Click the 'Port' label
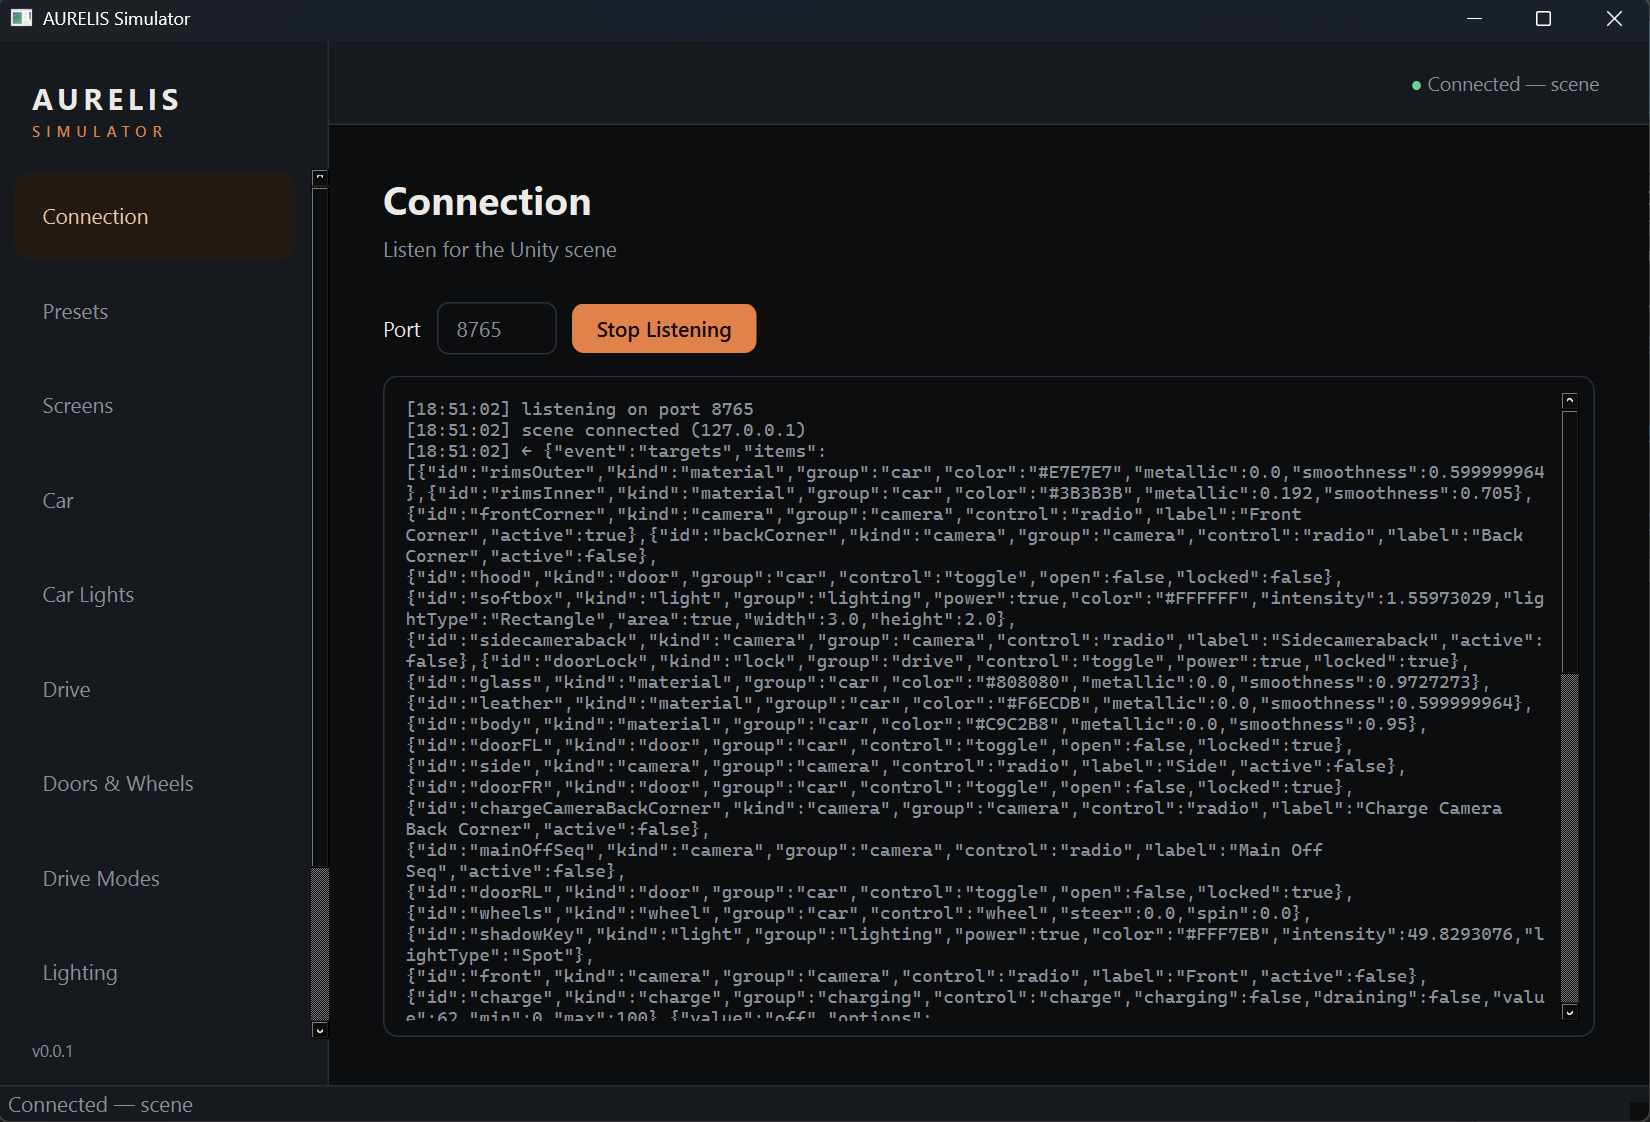 tap(402, 330)
